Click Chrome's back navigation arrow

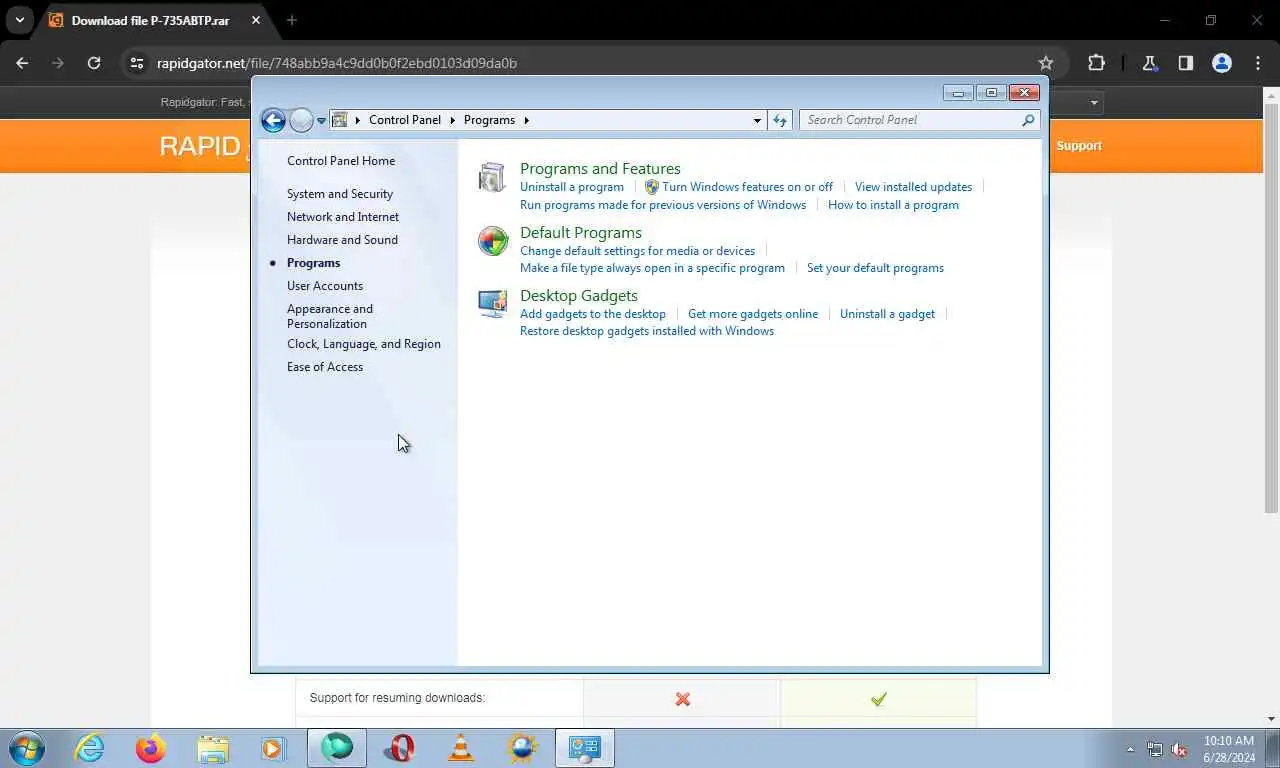(x=22, y=63)
